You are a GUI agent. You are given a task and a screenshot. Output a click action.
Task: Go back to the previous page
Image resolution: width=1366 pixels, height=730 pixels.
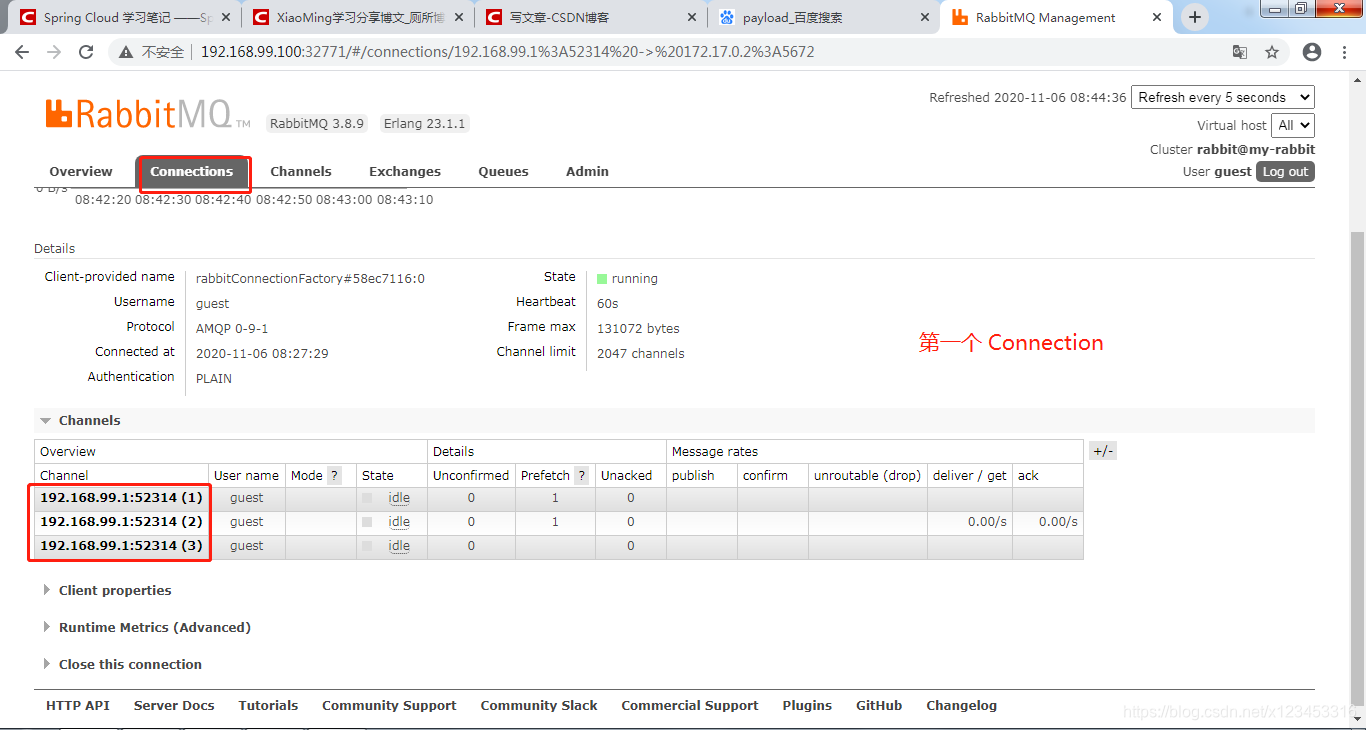click(x=22, y=52)
